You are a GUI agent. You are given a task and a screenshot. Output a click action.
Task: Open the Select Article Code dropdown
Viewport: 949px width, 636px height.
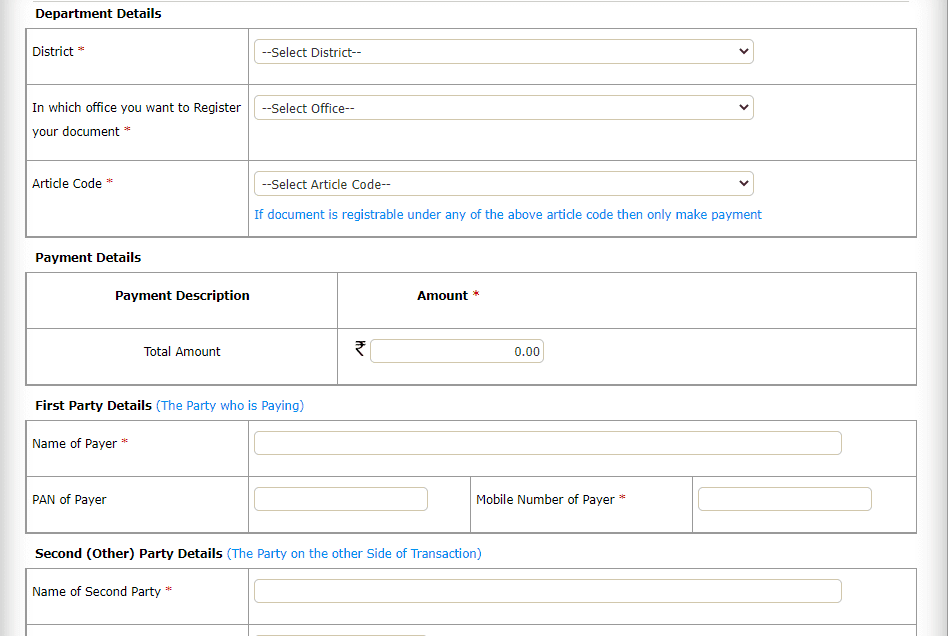(x=503, y=184)
